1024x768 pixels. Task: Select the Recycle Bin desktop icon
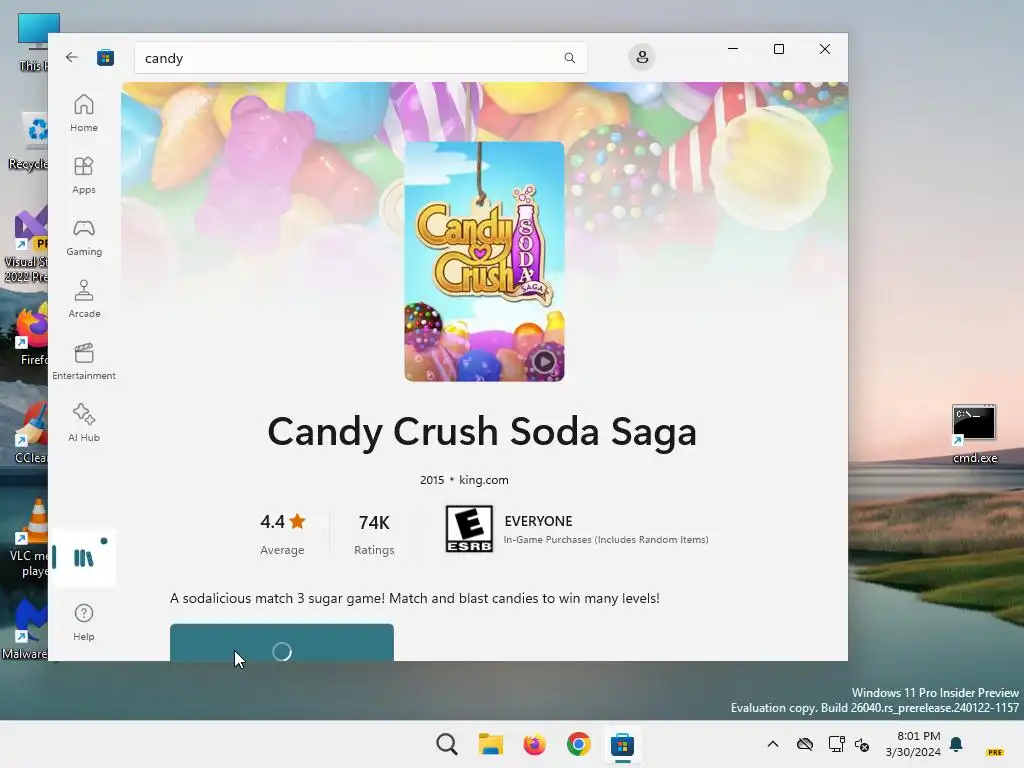click(x=27, y=140)
